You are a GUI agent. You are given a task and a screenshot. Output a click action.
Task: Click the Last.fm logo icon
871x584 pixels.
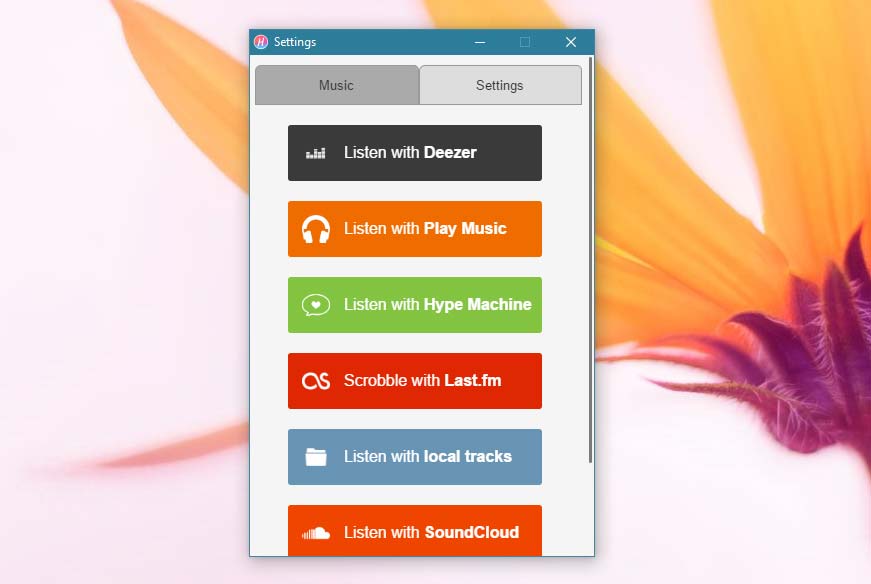[316, 381]
